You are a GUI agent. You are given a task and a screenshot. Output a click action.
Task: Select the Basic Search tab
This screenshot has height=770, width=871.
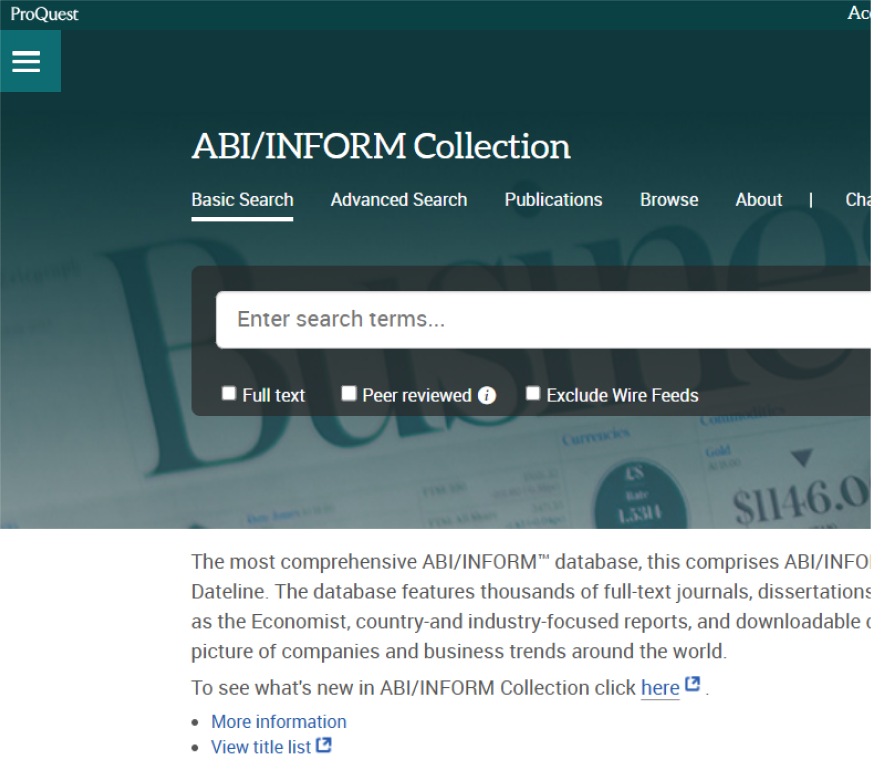tap(242, 200)
